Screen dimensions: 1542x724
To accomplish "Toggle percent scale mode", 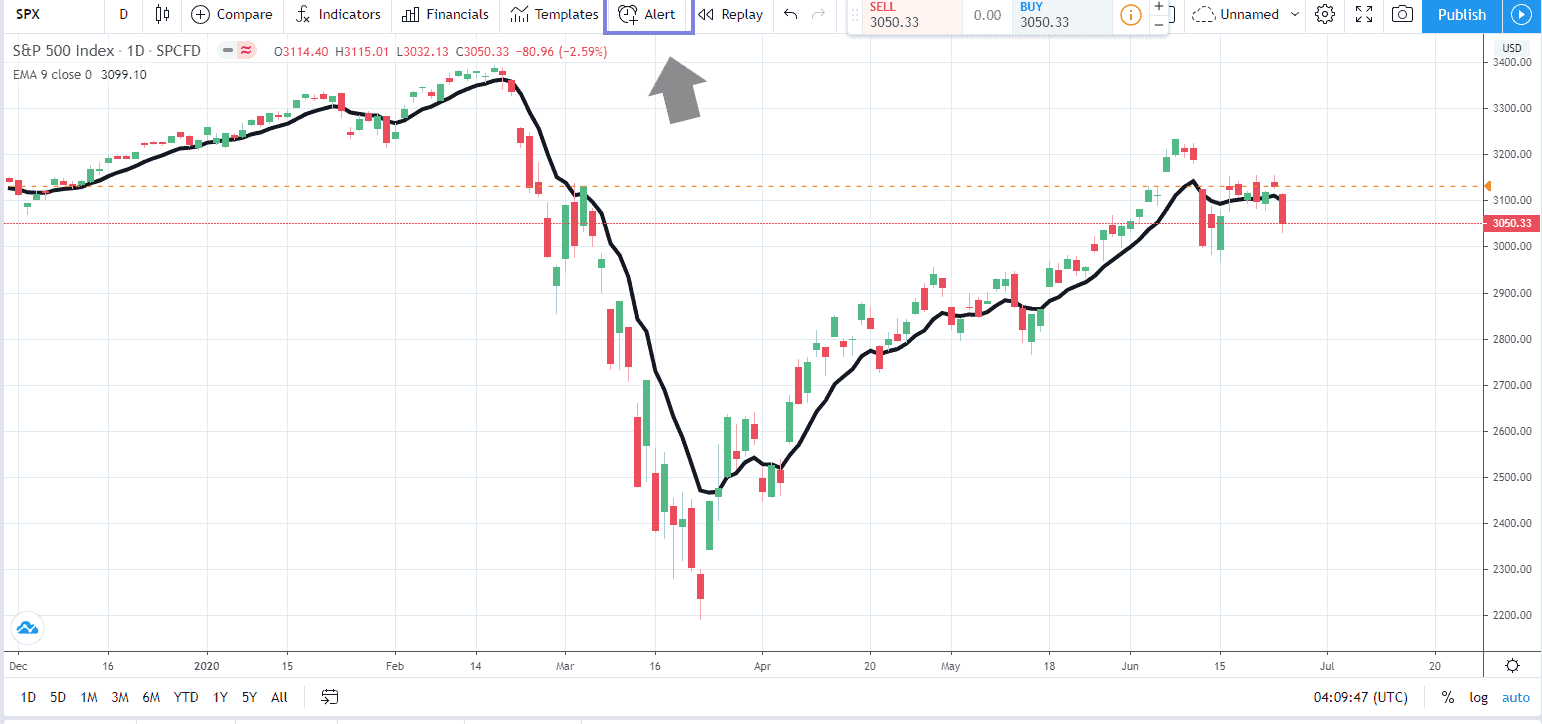I will (1448, 697).
